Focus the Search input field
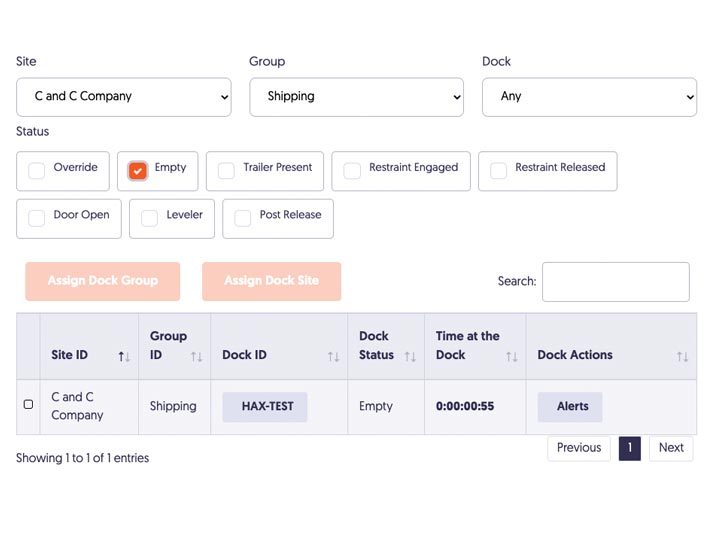The height and width of the screenshot is (535, 715). [616, 282]
